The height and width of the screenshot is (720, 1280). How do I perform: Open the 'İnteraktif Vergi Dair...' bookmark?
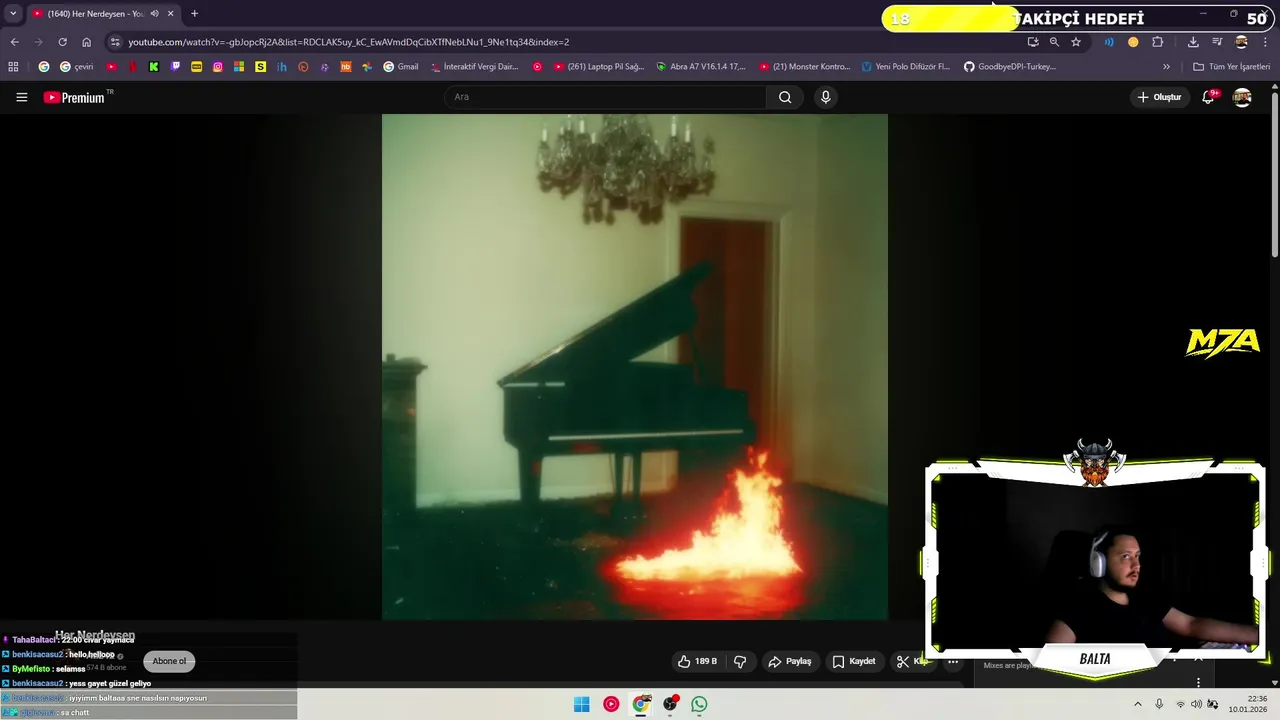pyautogui.click(x=475, y=67)
